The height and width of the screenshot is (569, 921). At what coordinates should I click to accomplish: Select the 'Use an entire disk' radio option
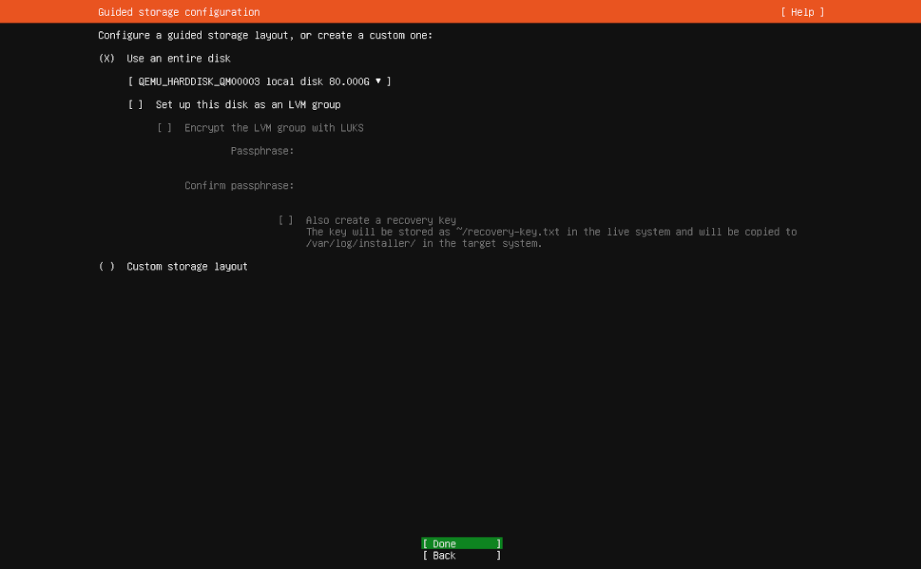point(106,58)
